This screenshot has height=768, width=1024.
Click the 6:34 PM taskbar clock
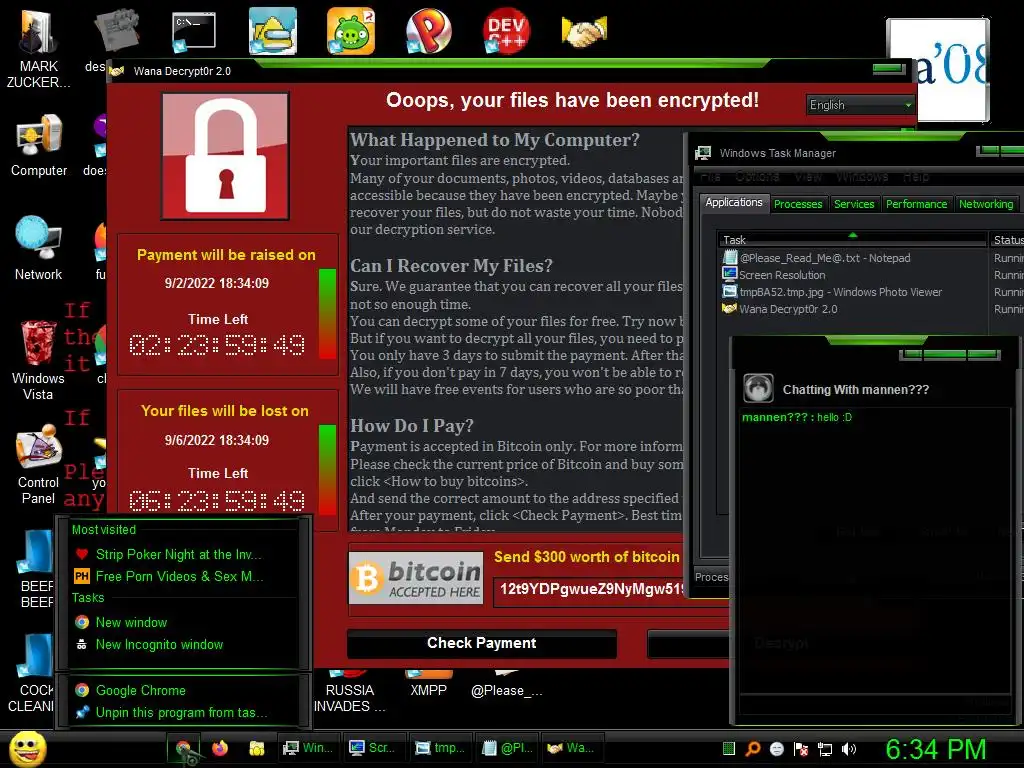click(x=935, y=749)
